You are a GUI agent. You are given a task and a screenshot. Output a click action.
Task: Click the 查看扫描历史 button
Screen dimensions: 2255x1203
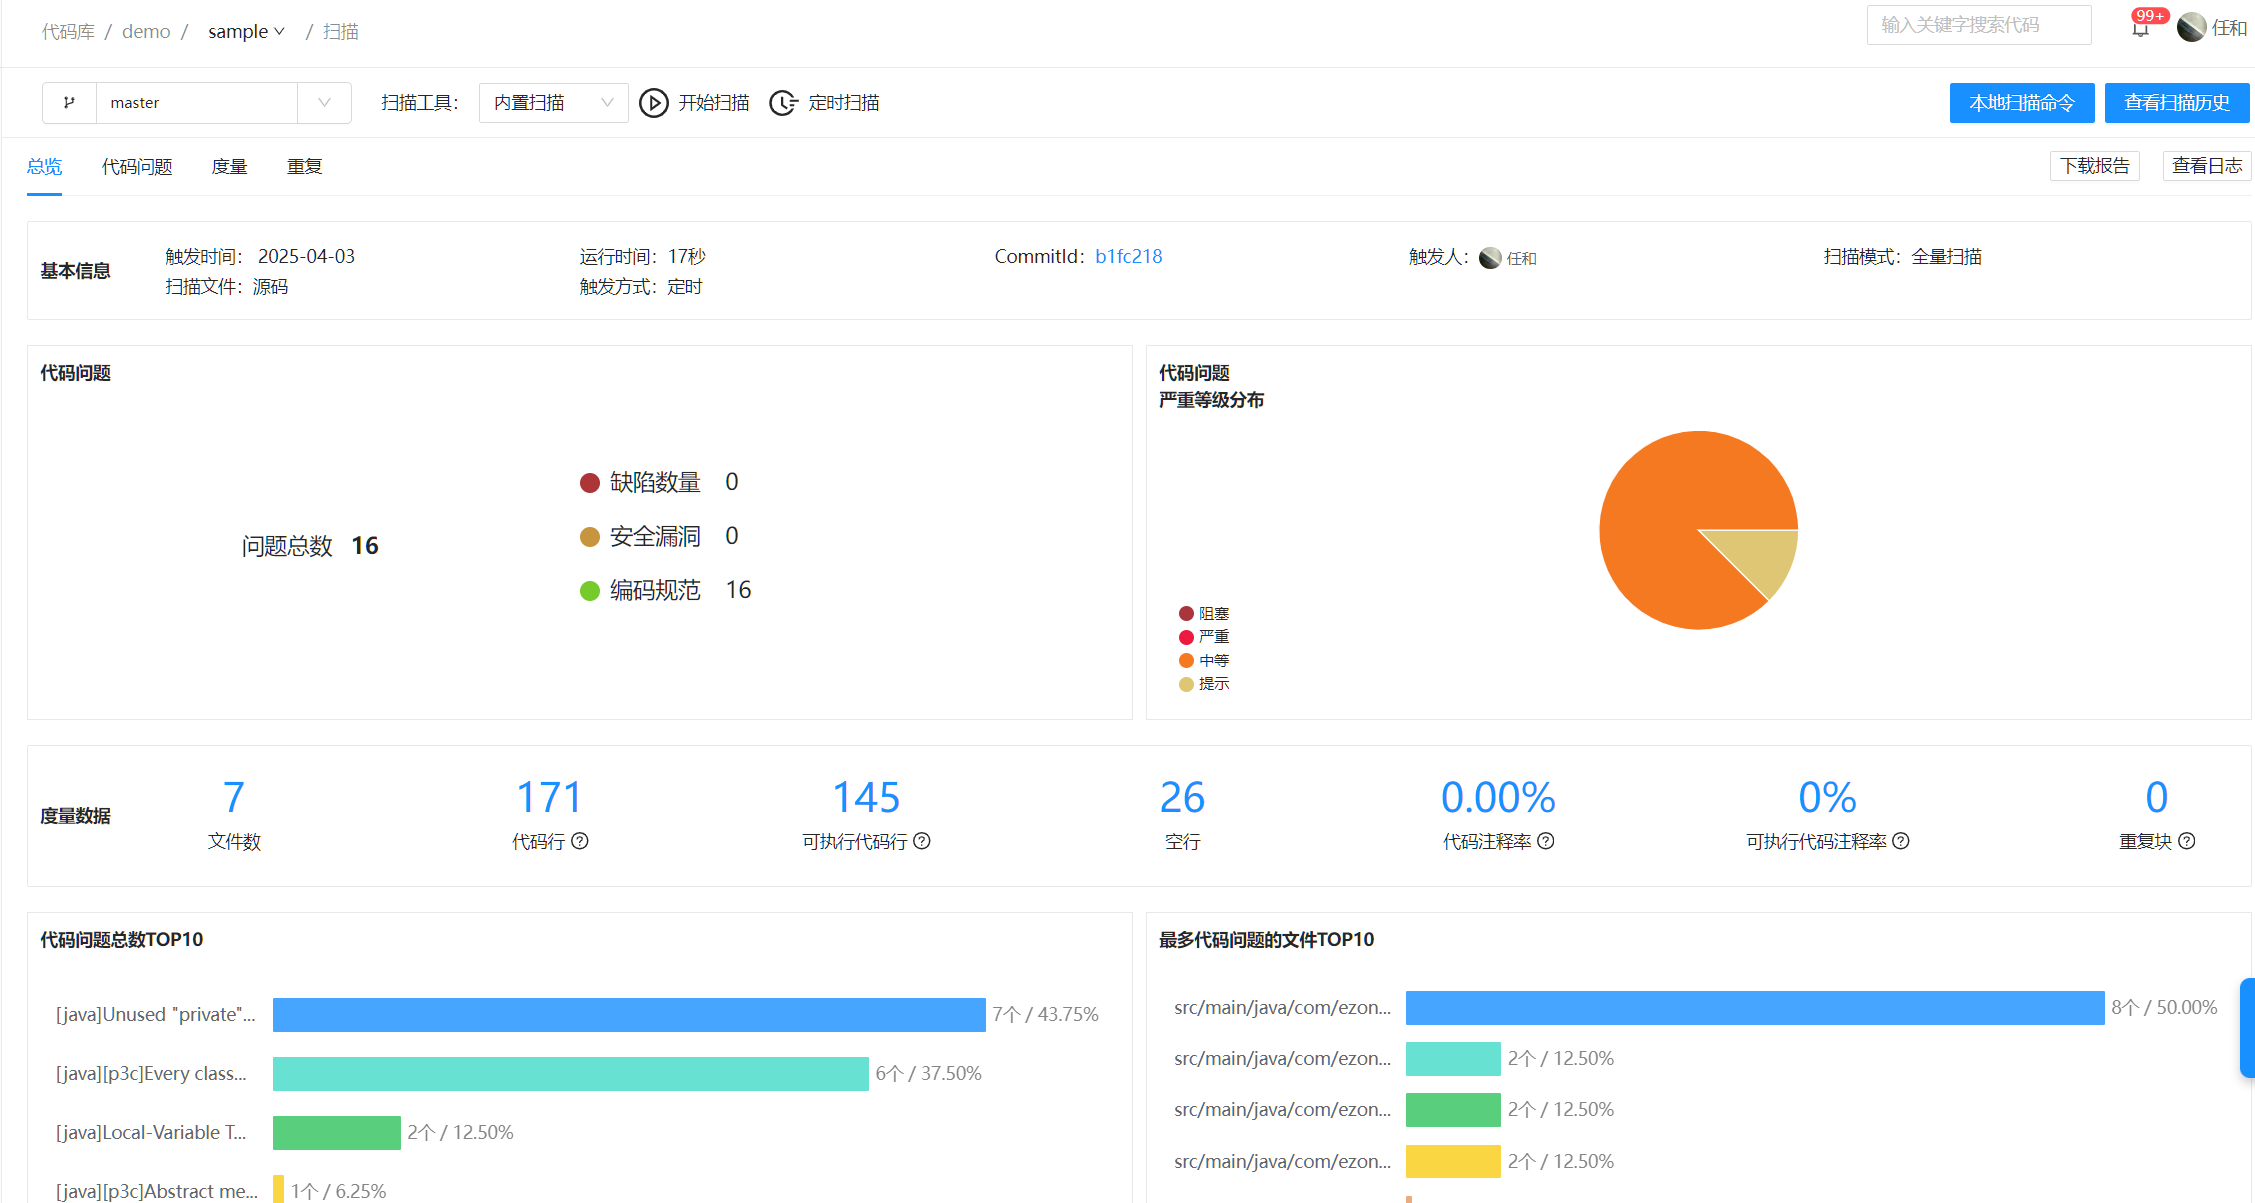point(2176,103)
